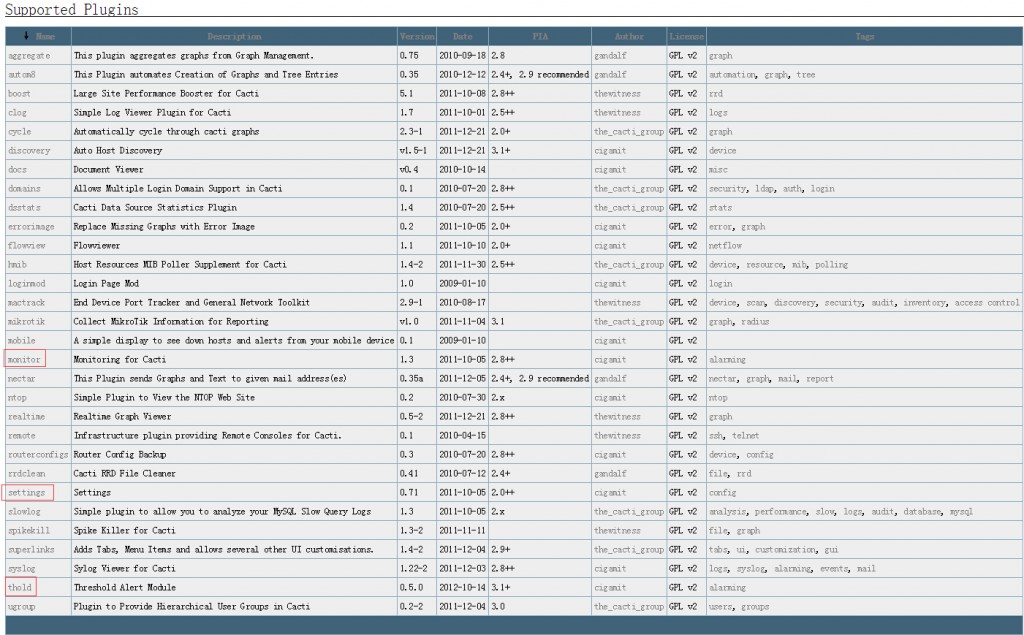The width and height of the screenshot is (1024, 635).
Task: Click the 'access control' tag in mactrack row
Action: (986, 302)
